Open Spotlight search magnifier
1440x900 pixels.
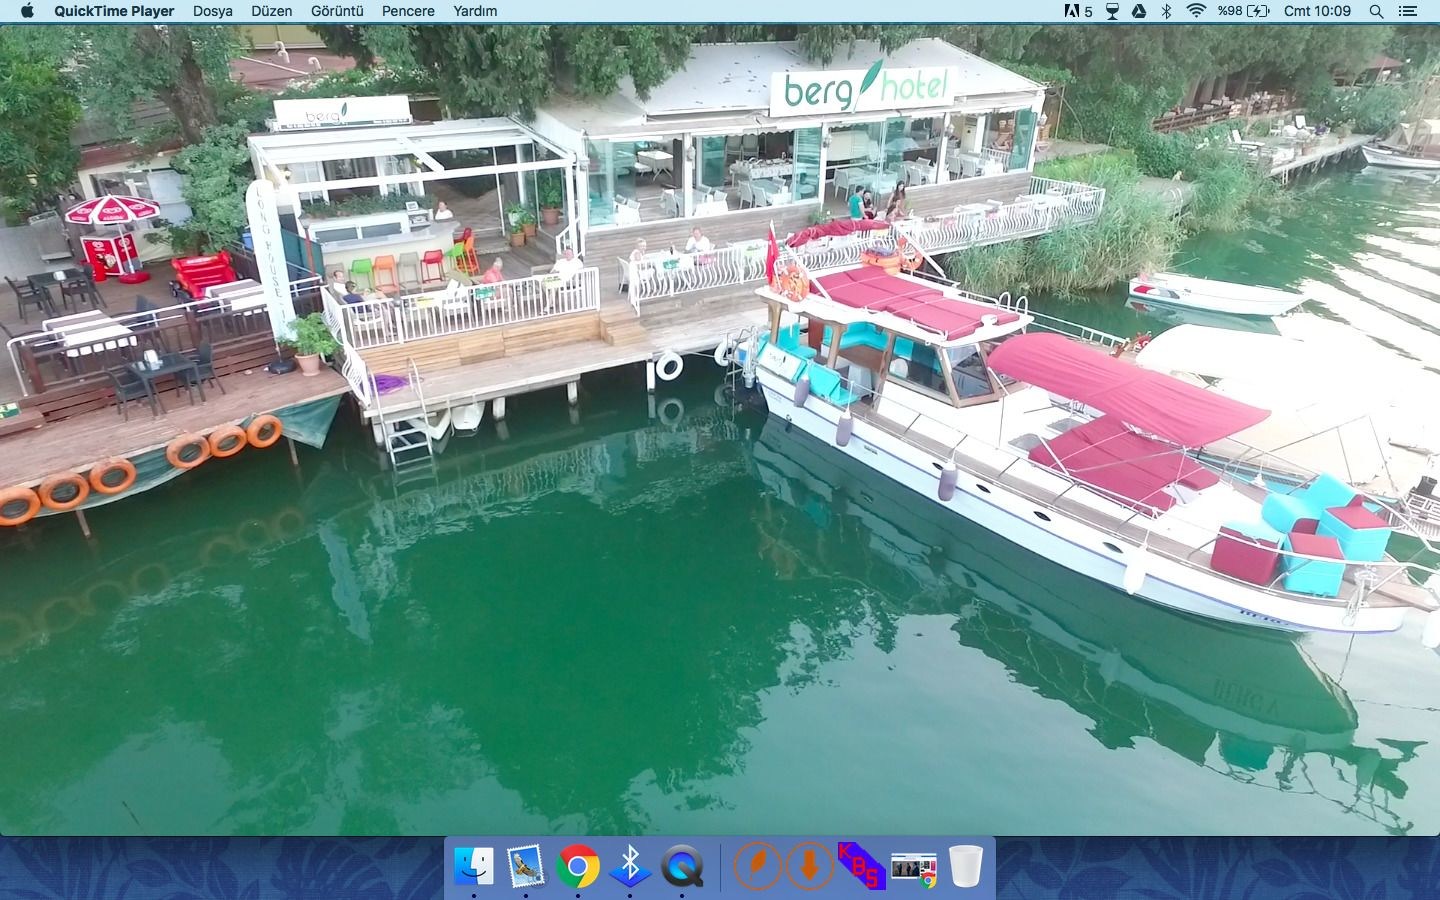tap(1376, 11)
